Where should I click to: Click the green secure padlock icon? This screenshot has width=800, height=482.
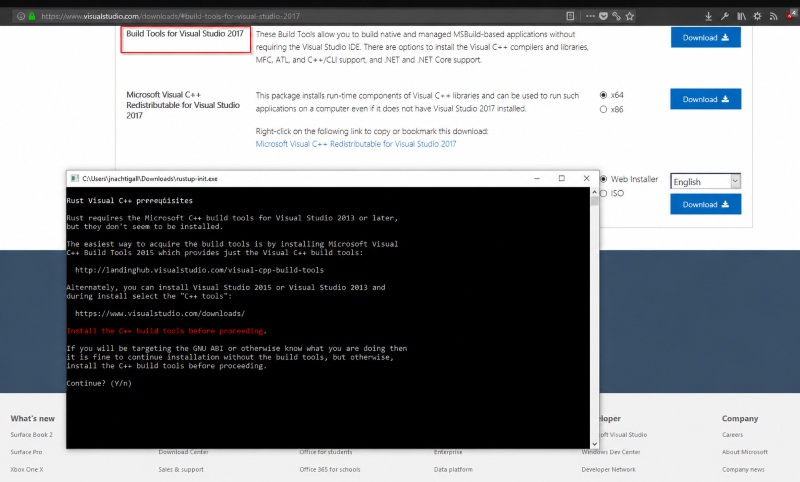32,16
